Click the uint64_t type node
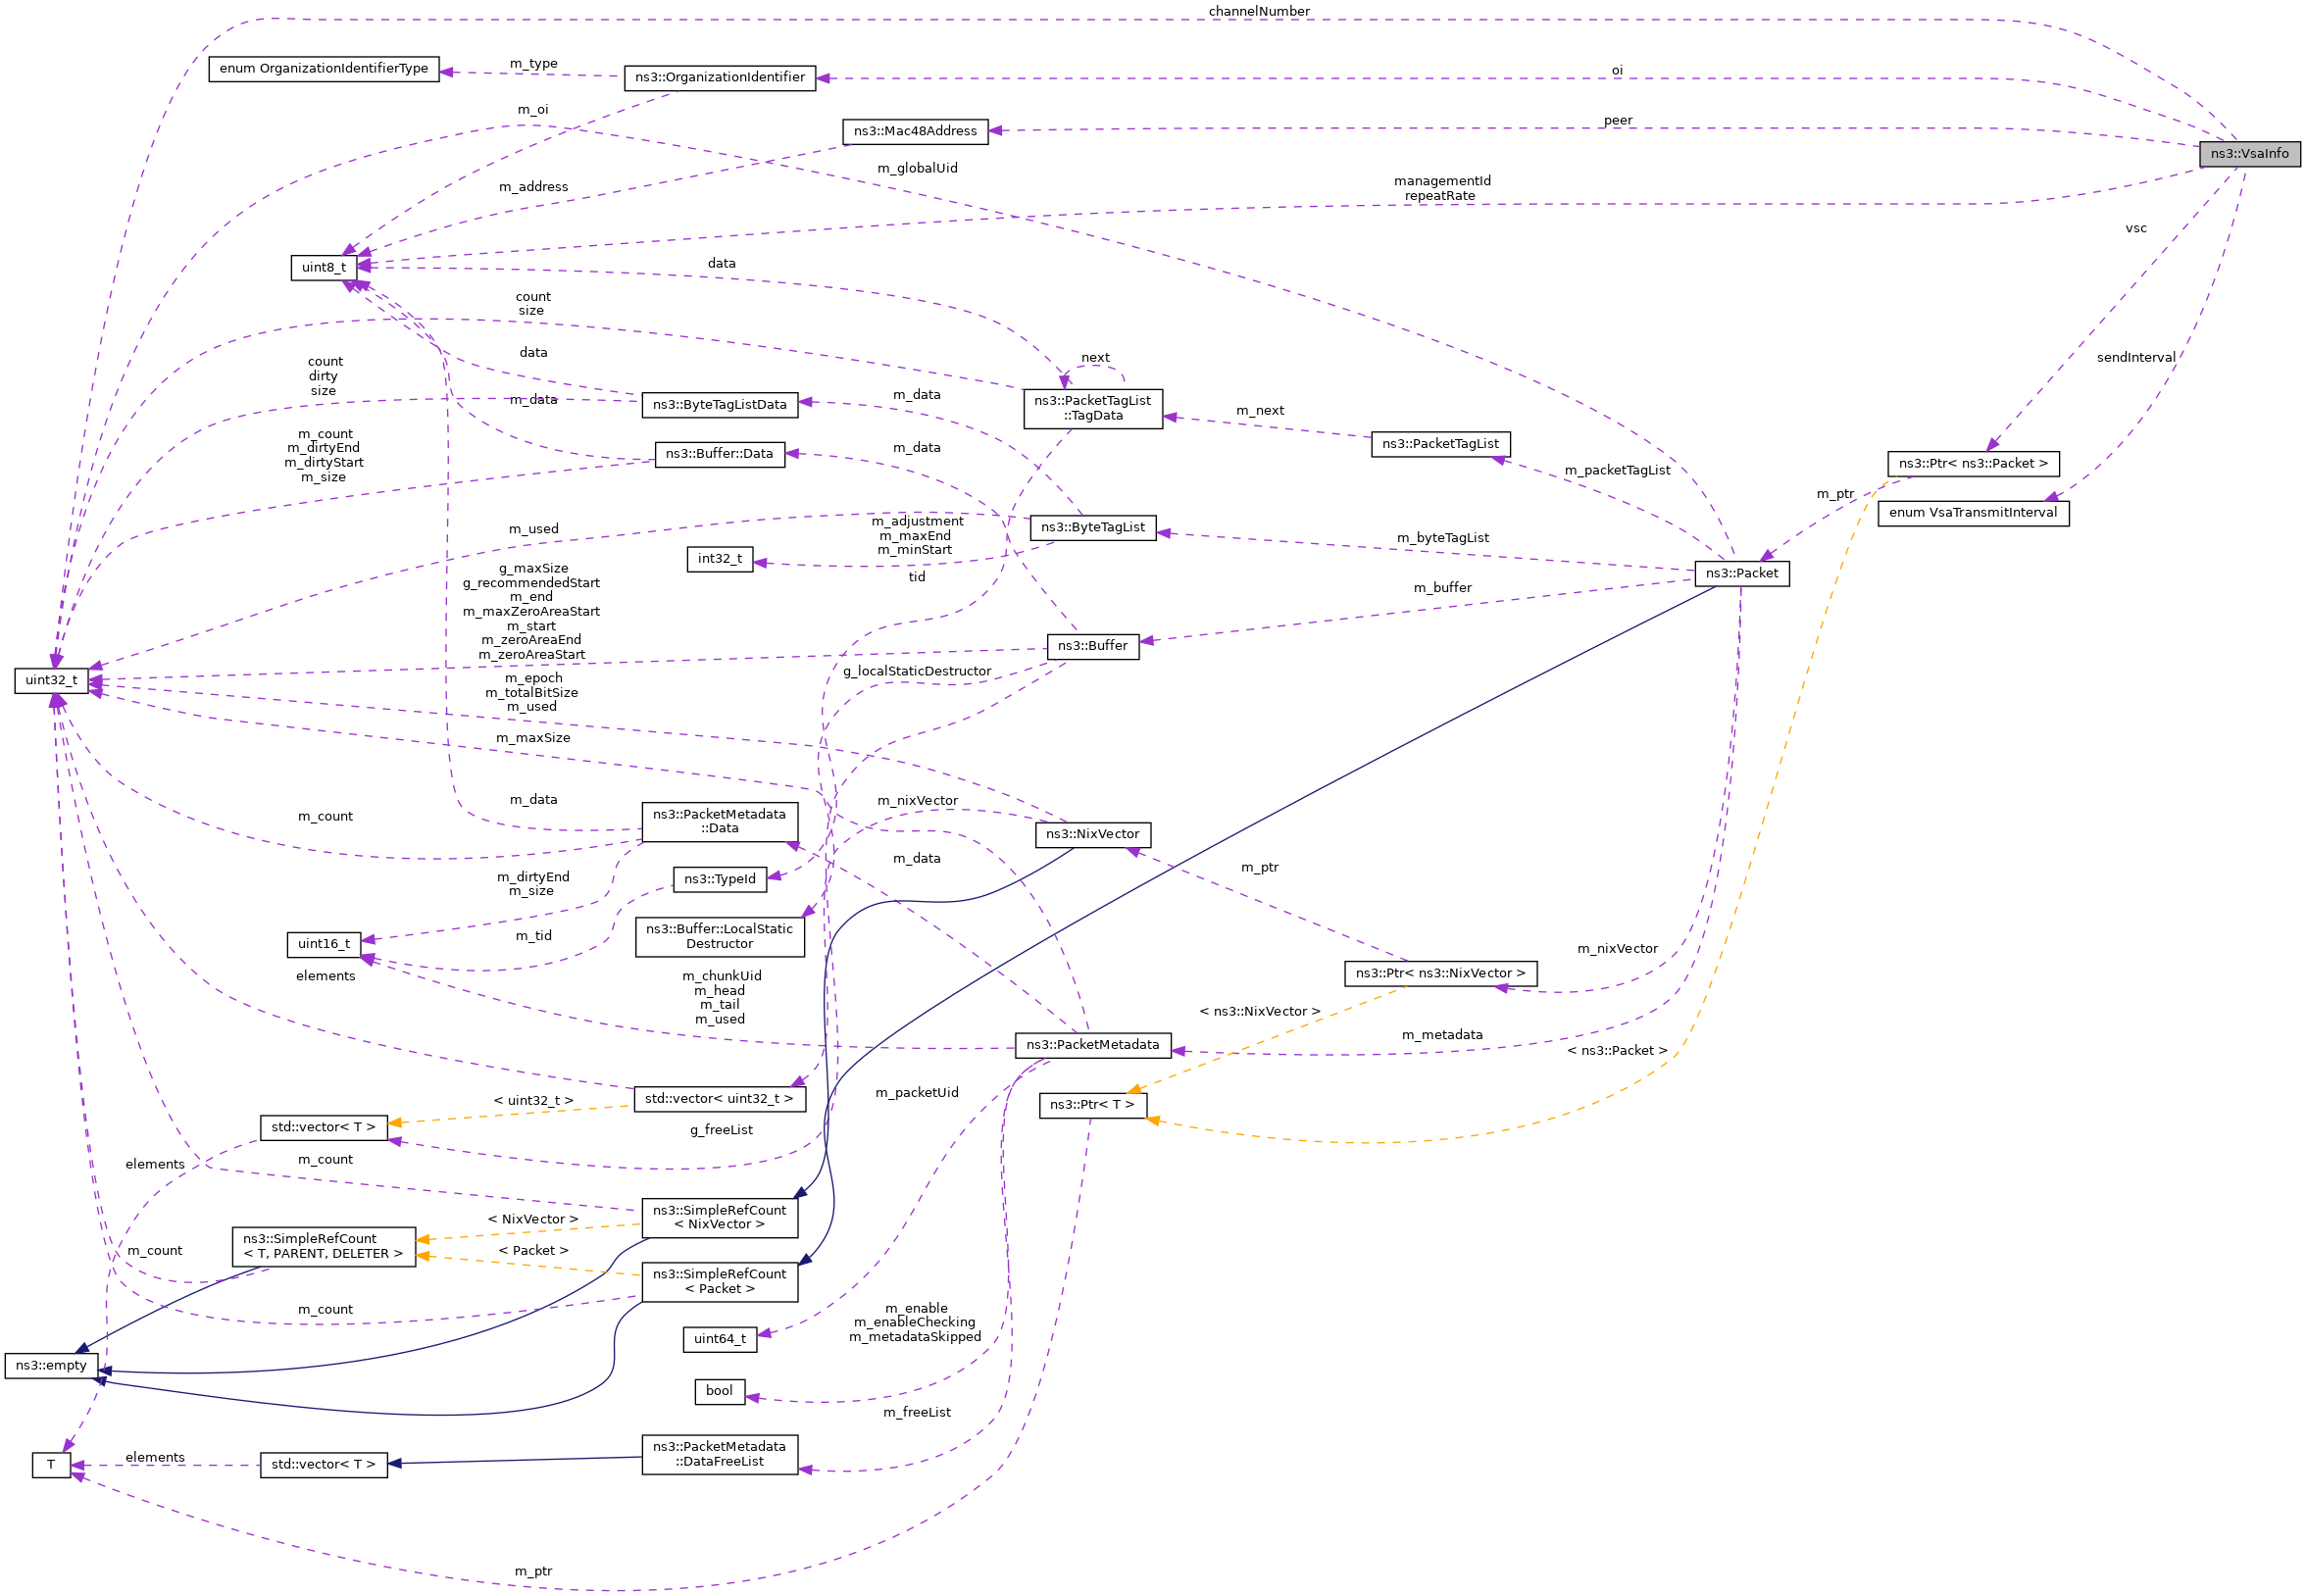 [719, 1340]
